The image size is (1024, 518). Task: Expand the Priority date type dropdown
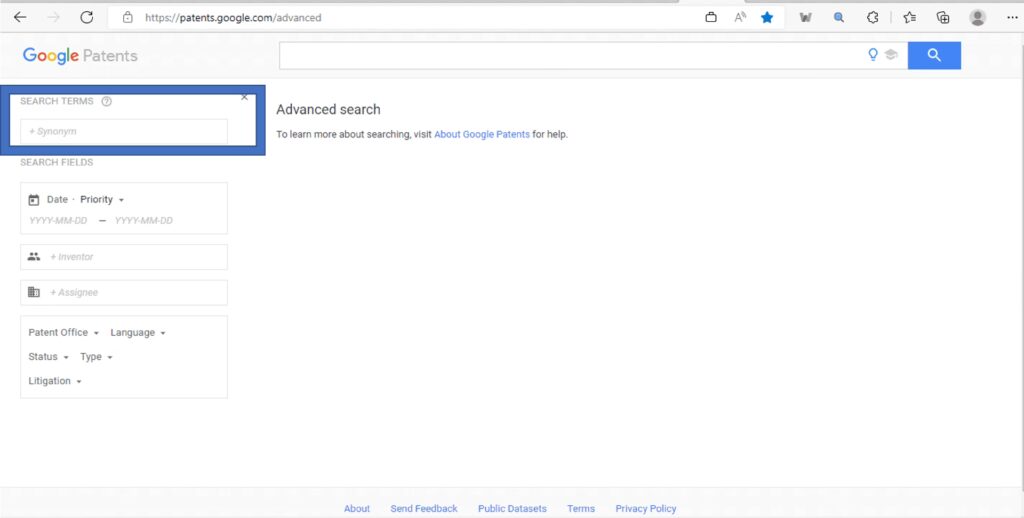(x=102, y=200)
